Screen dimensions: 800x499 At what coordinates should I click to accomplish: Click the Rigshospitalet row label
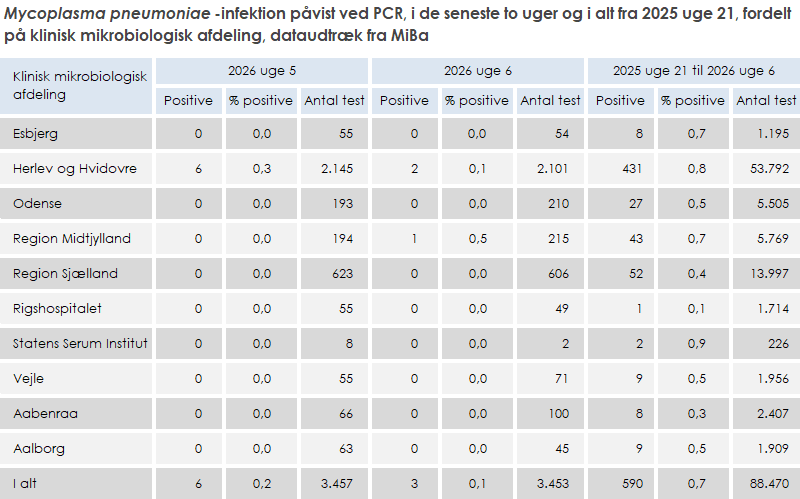point(57,309)
